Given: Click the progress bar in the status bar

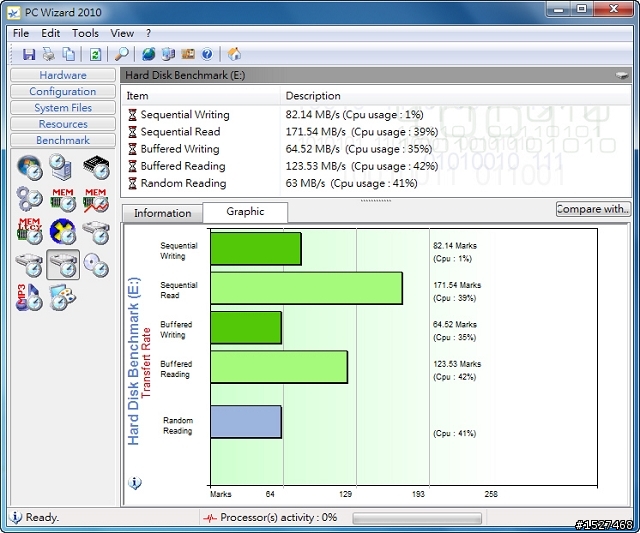Looking at the screenshot, I should click(417, 518).
